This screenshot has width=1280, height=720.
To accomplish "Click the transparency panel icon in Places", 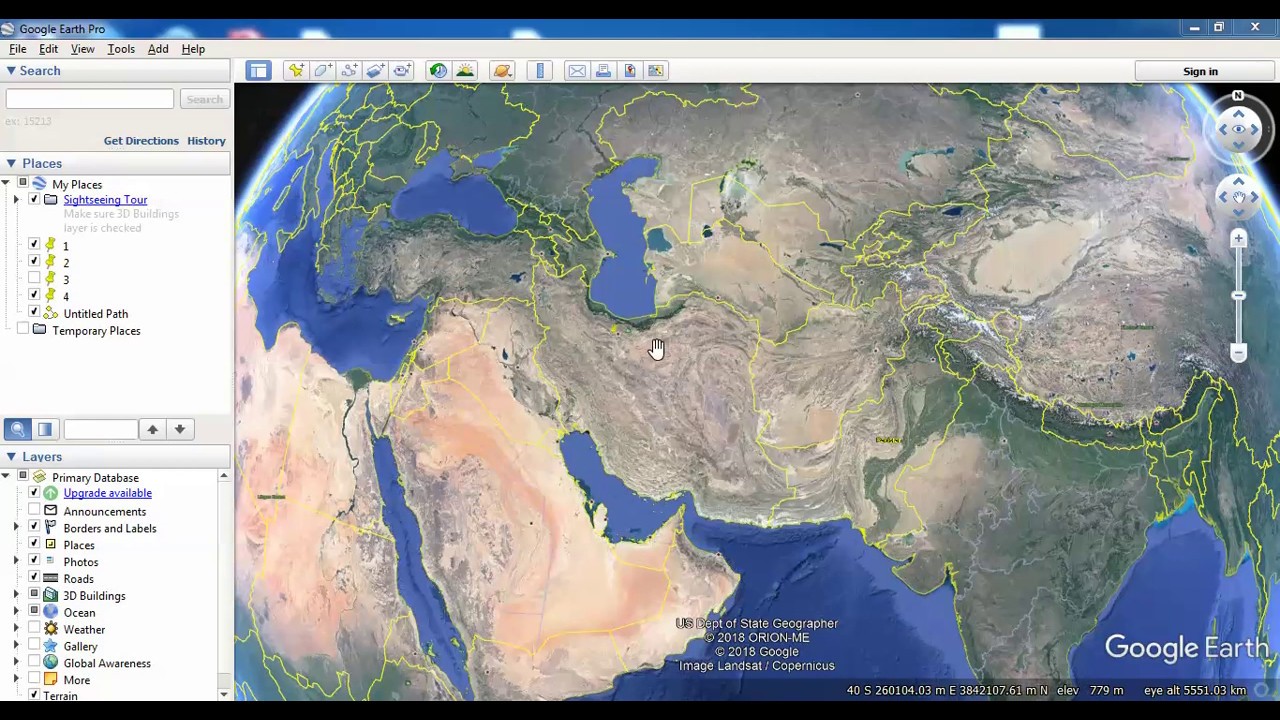I will click(45, 429).
